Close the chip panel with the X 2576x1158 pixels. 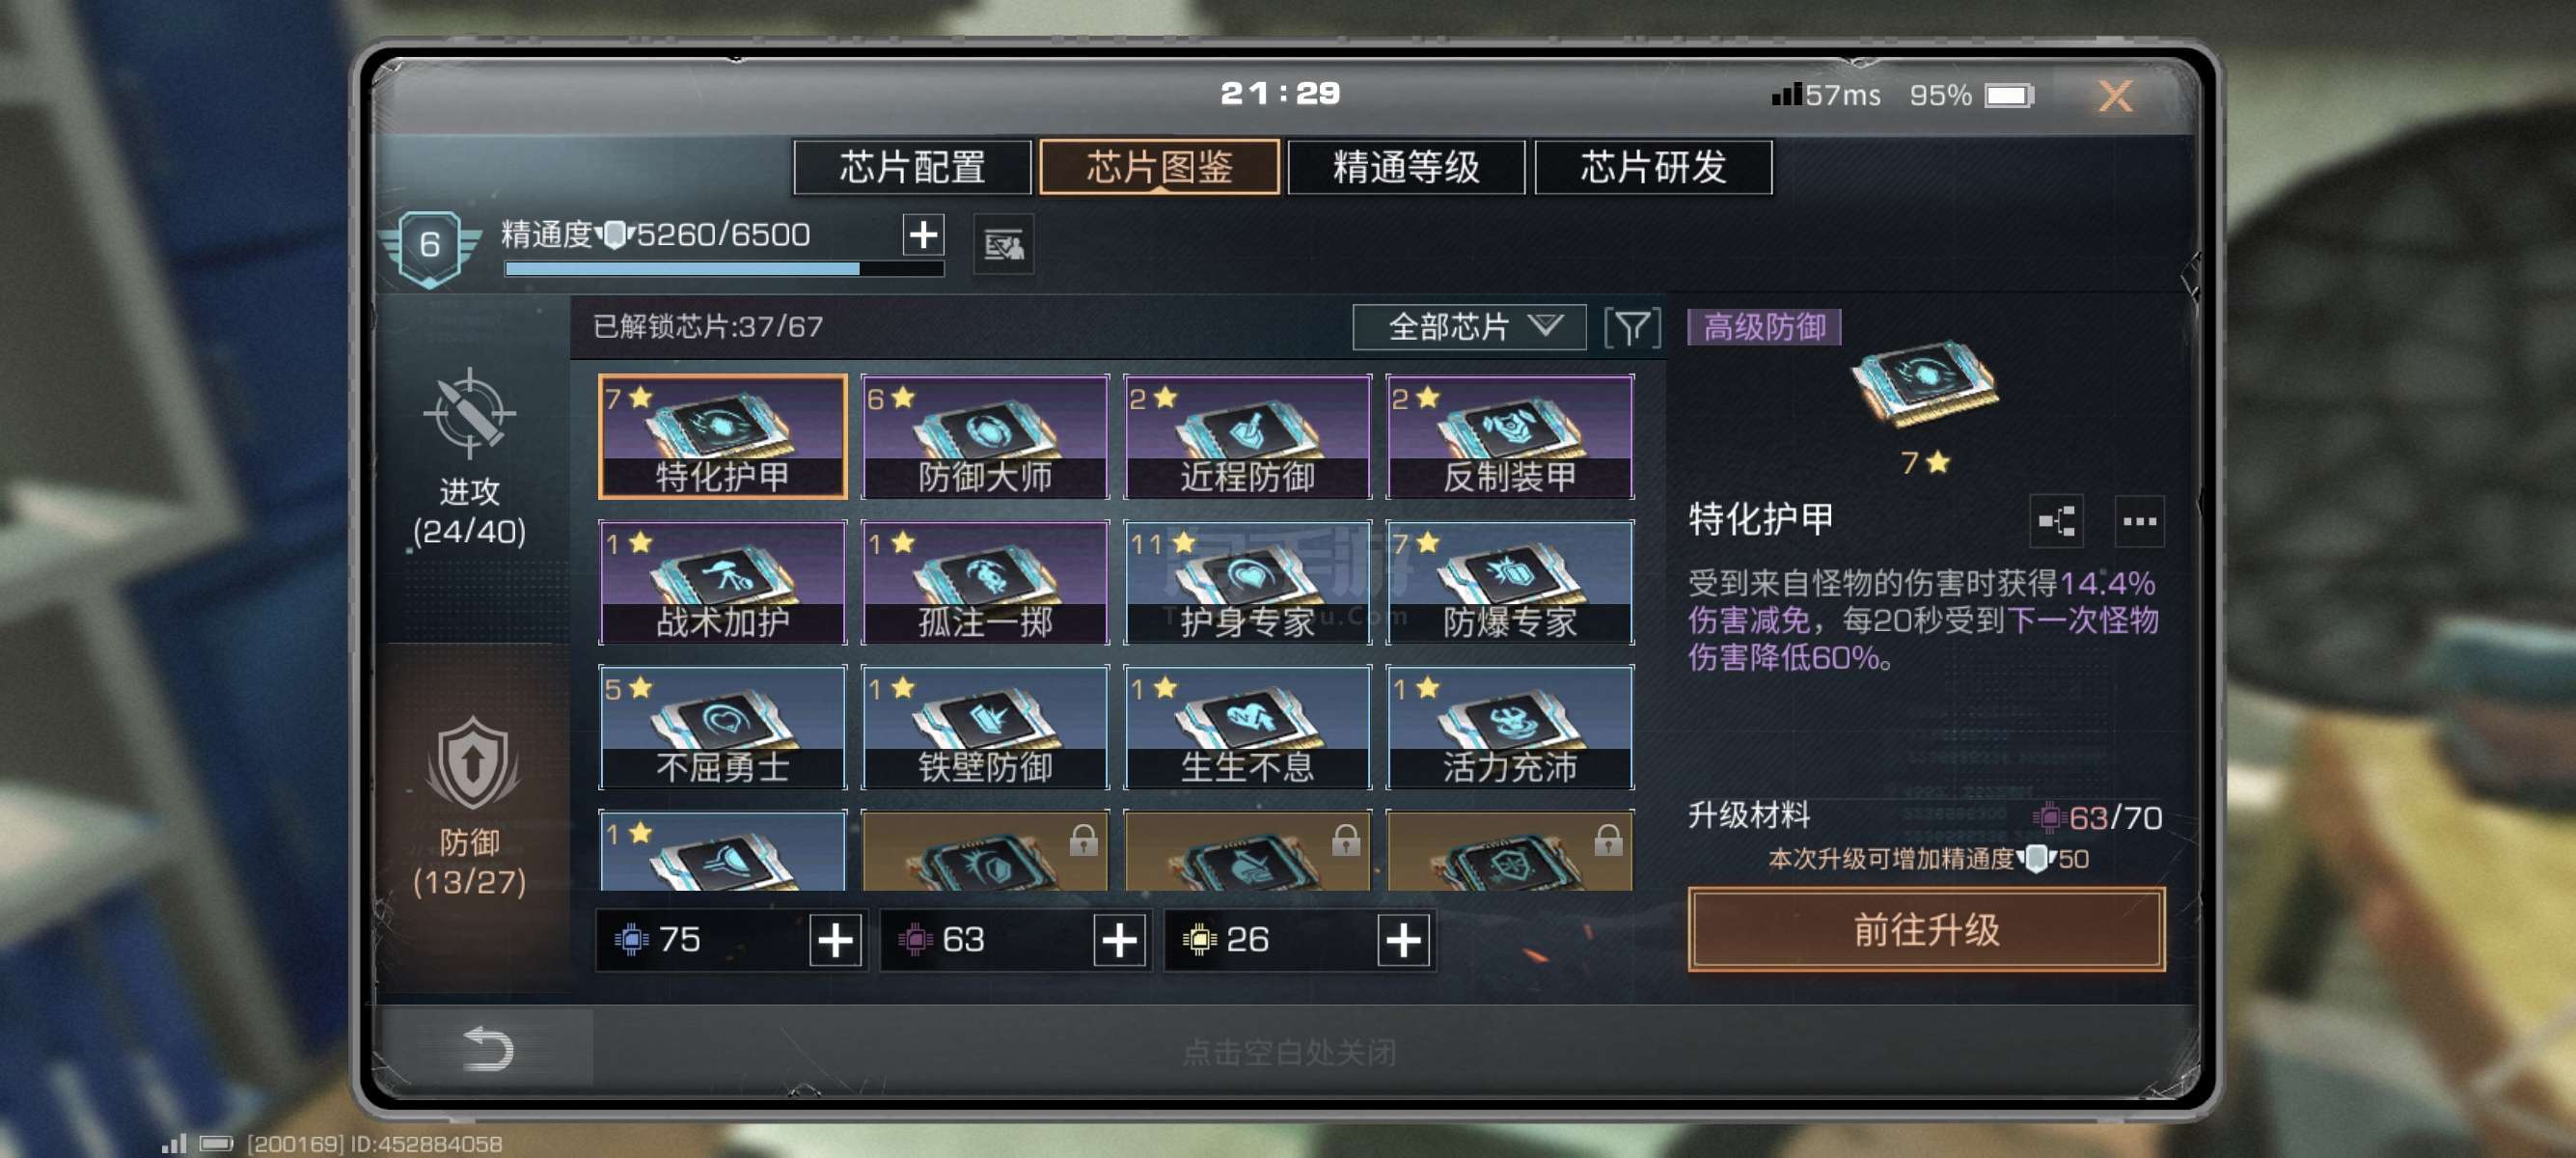tap(2114, 96)
